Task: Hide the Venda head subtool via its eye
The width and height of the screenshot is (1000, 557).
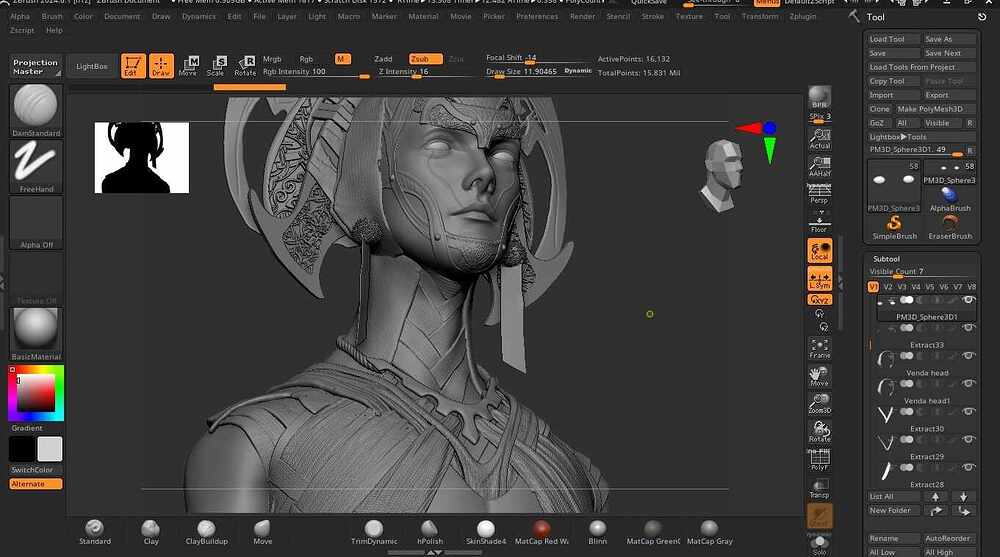Action: [x=968, y=356]
